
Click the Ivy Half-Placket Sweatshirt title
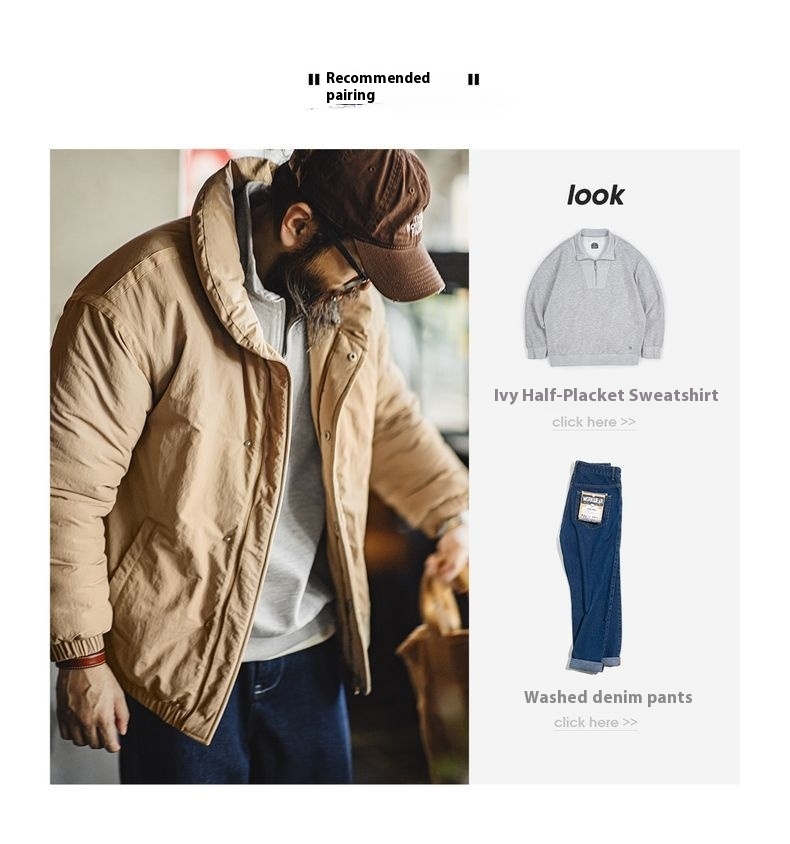pos(606,395)
